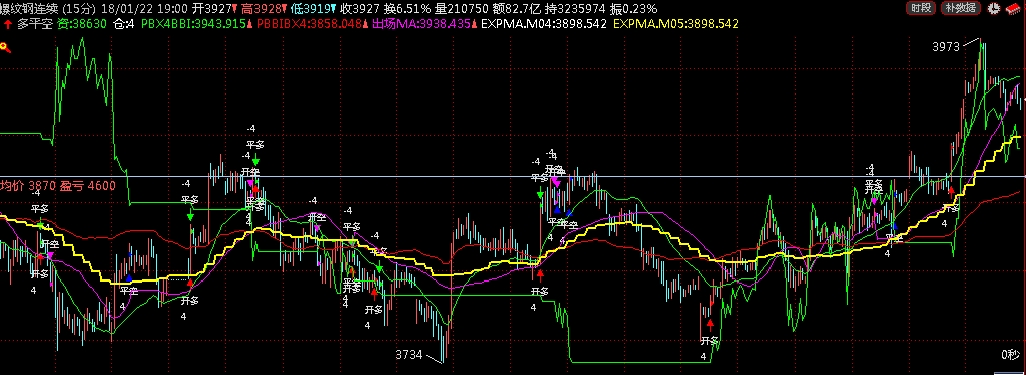Click the 资:38630 value

pos(82,24)
